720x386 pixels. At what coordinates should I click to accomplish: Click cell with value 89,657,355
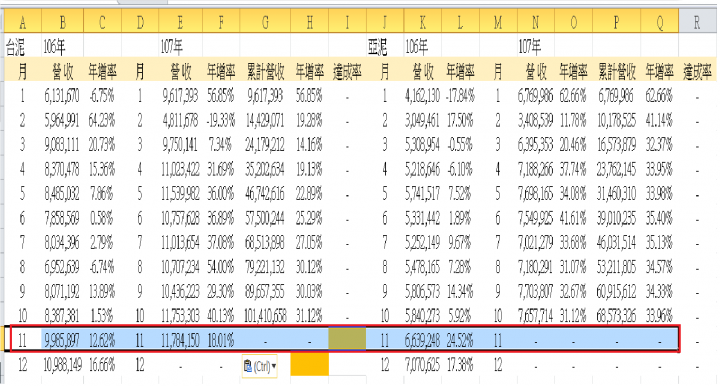tap(265, 291)
